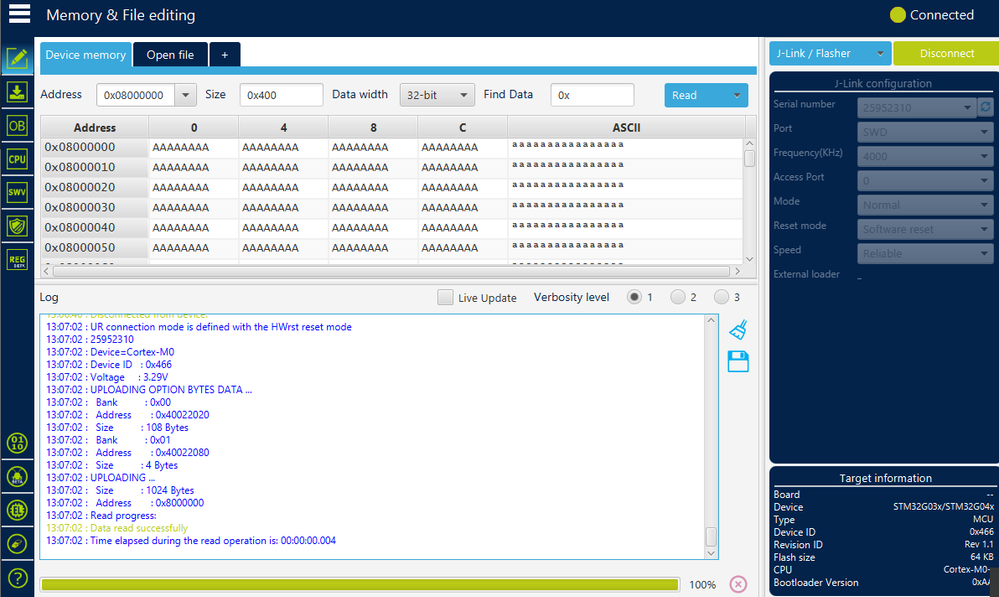Click the green progress bar

pos(359,584)
